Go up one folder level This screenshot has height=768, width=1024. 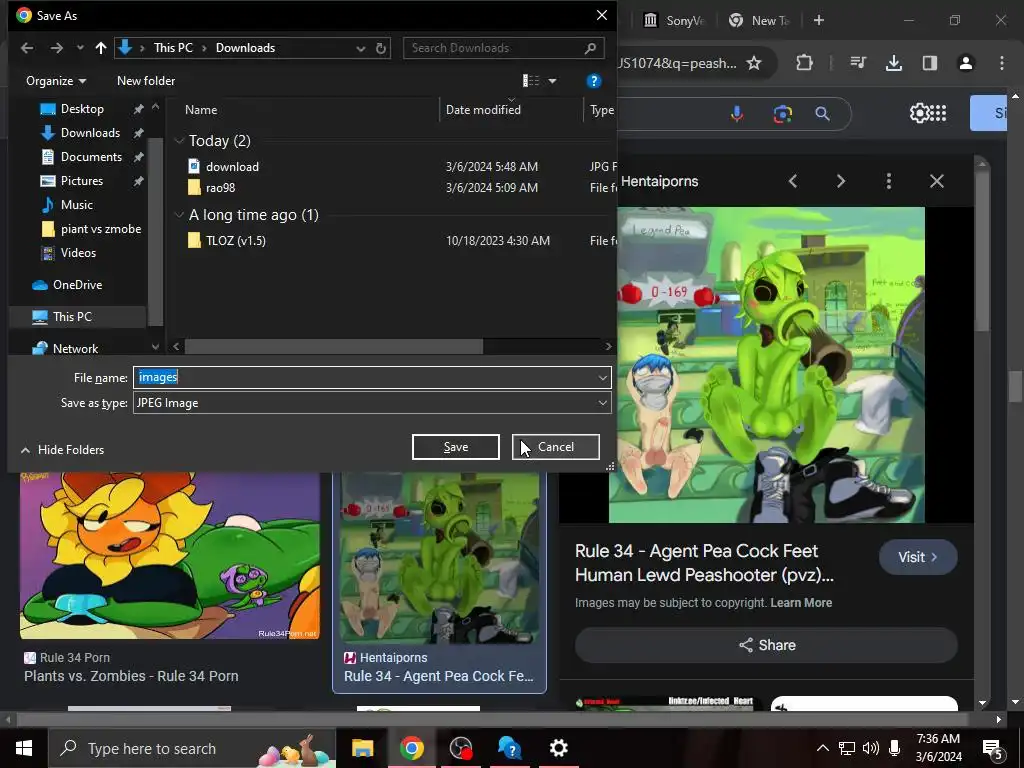coord(101,48)
